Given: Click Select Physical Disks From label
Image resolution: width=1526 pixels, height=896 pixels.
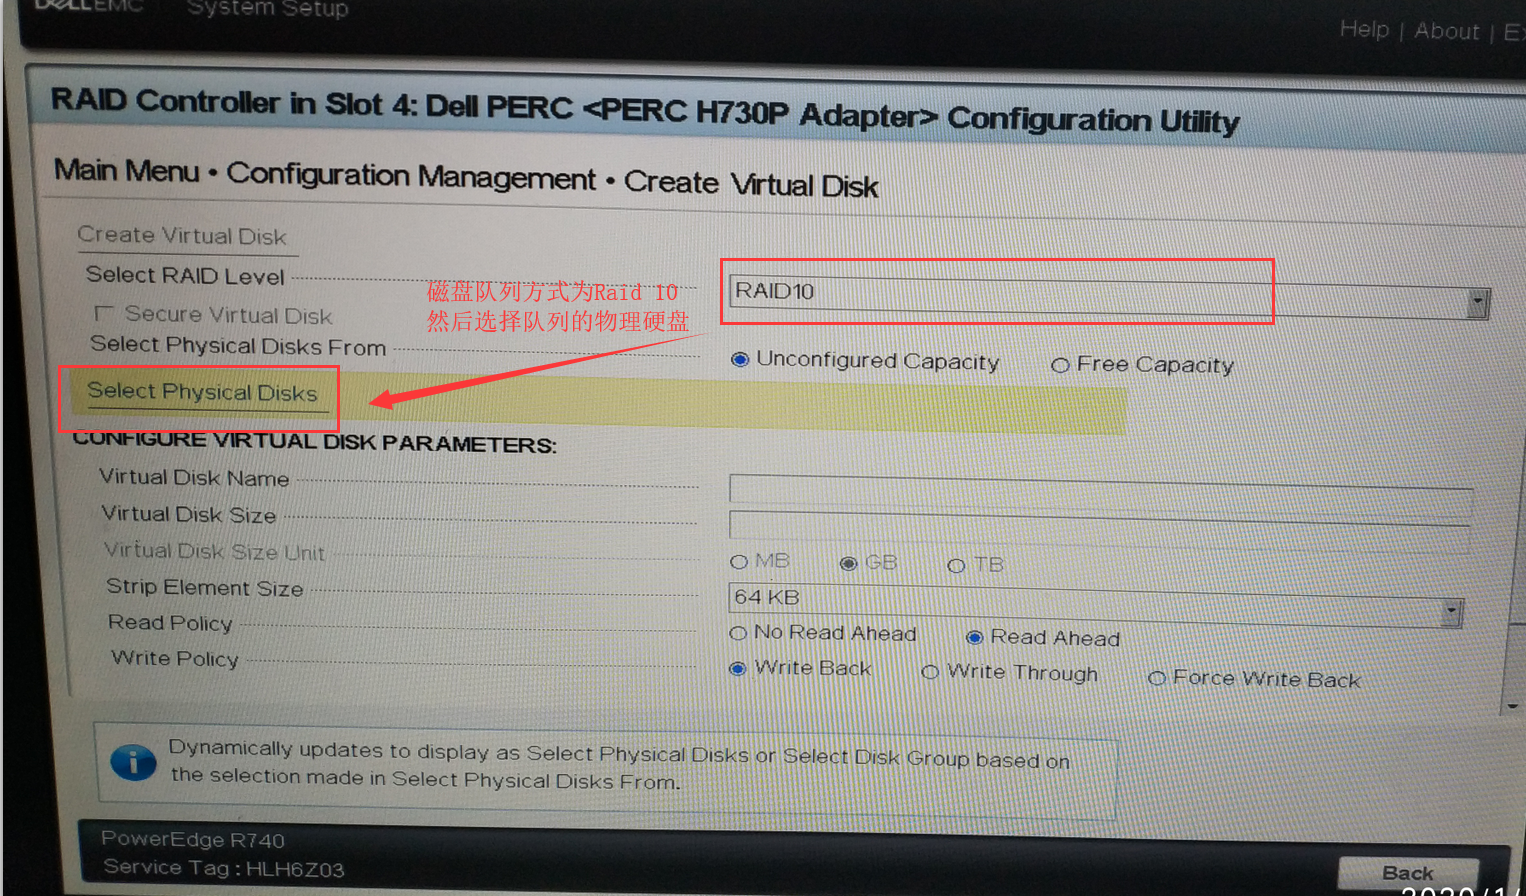Looking at the screenshot, I should [x=238, y=346].
